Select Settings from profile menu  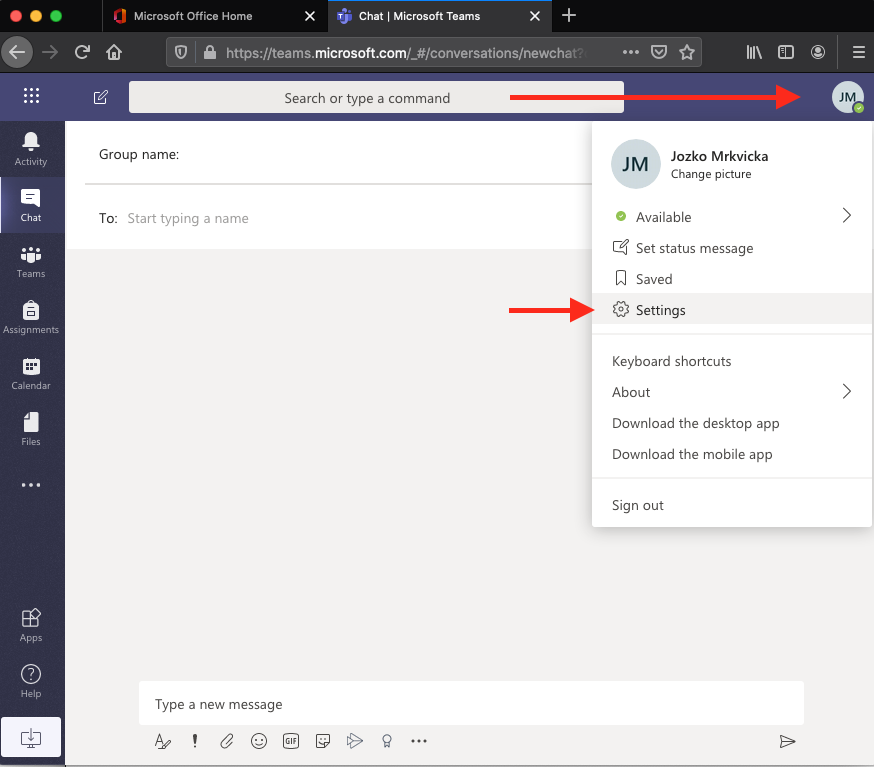pyautogui.click(x=660, y=310)
